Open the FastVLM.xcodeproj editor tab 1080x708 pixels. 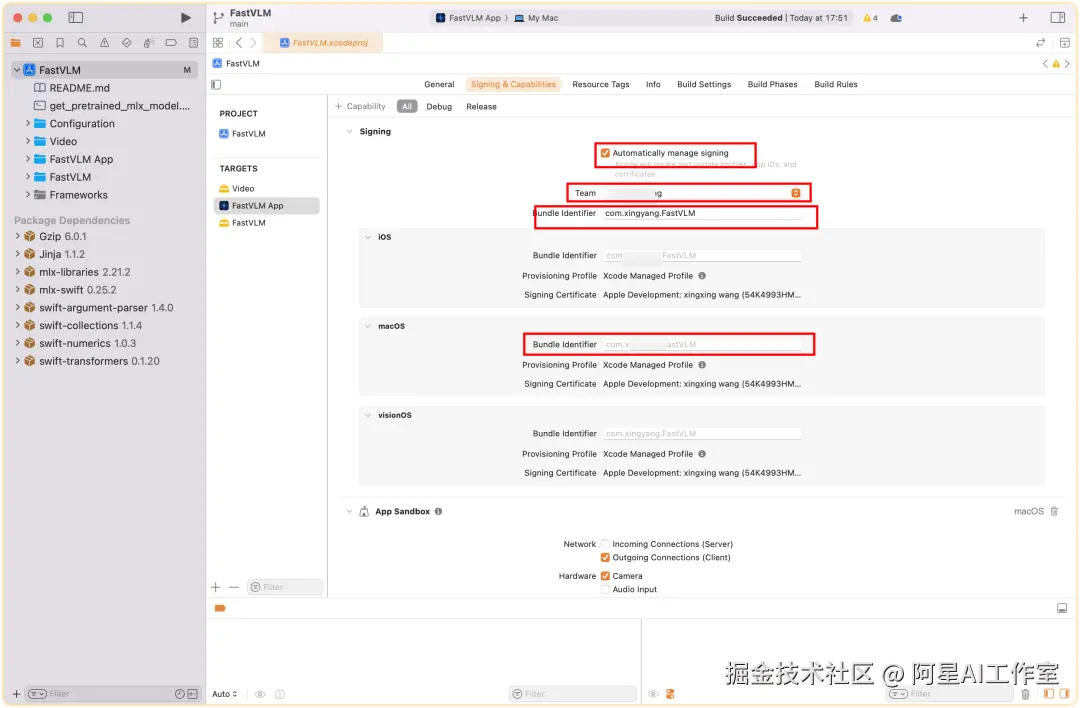click(324, 43)
